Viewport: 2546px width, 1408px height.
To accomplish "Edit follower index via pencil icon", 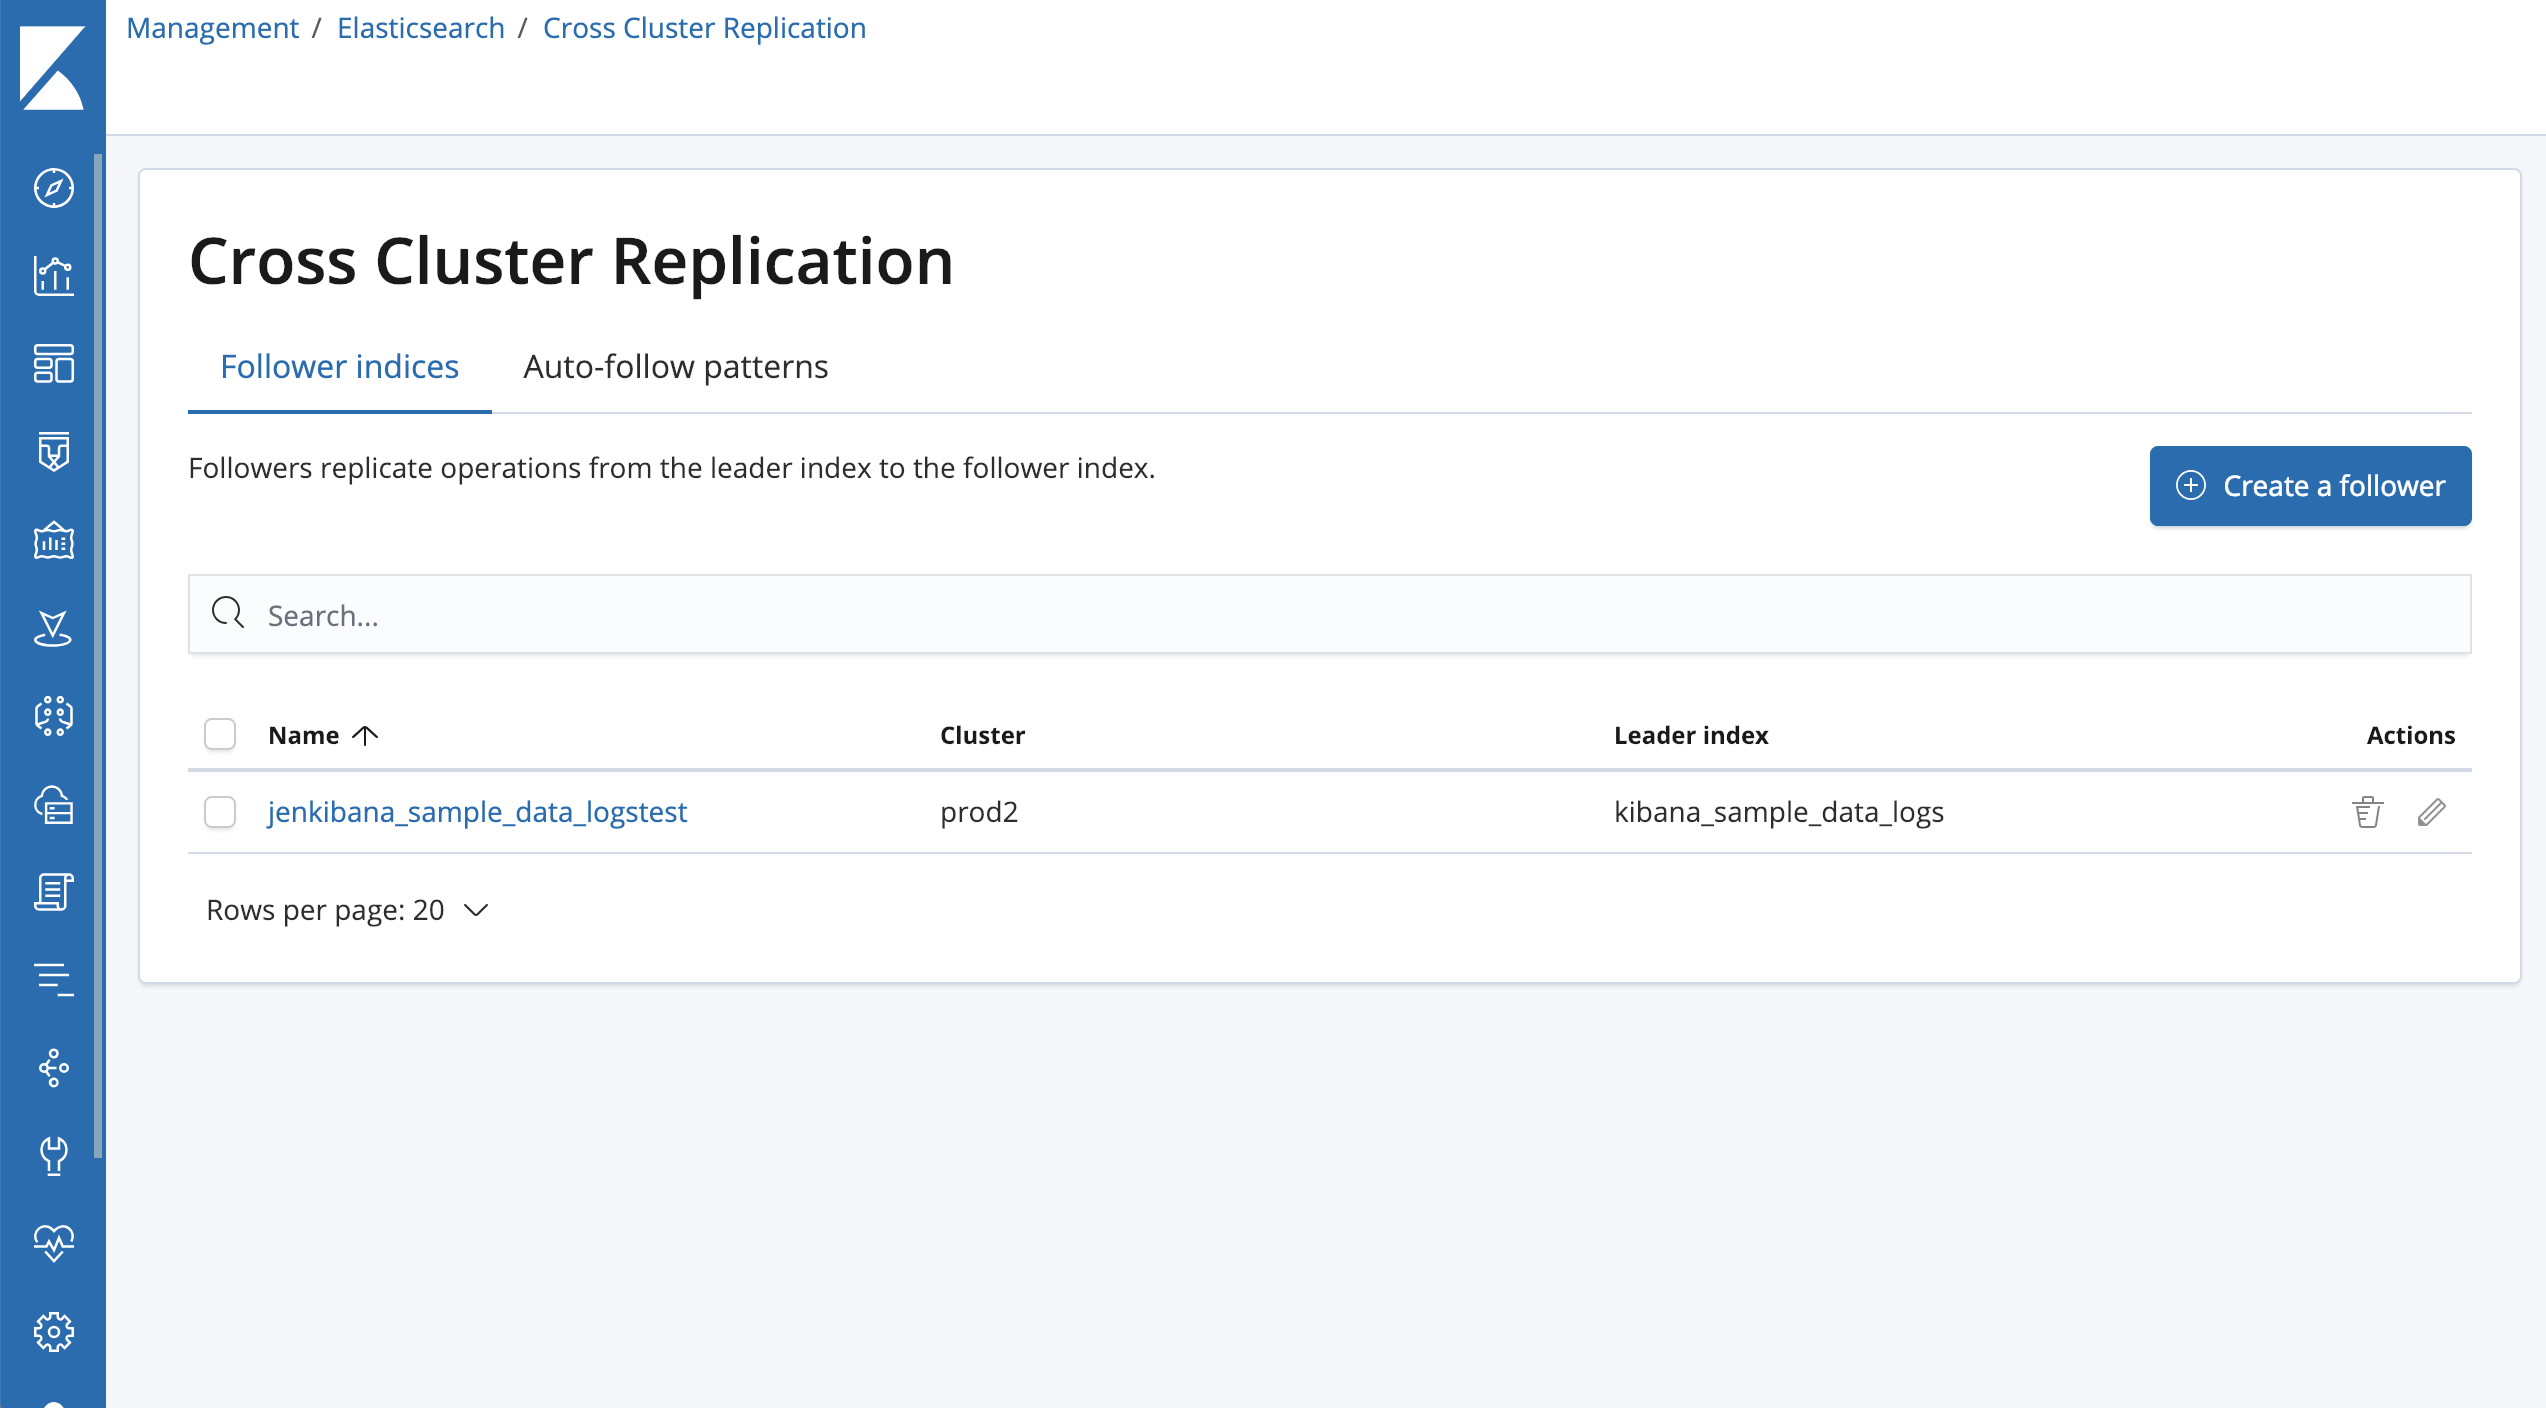I will [x=2431, y=812].
